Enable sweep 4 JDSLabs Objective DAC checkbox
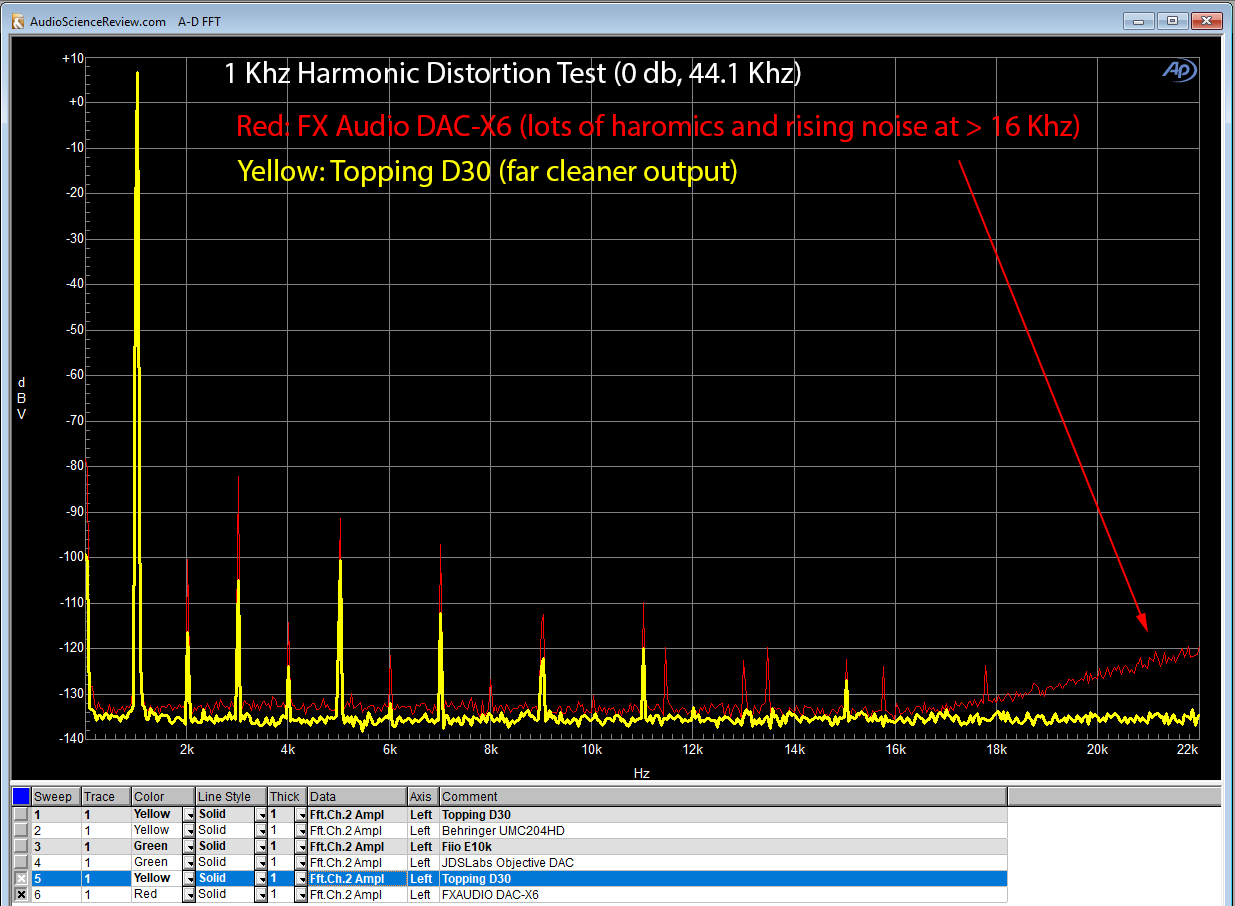1235x906 pixels. [21, 862]
